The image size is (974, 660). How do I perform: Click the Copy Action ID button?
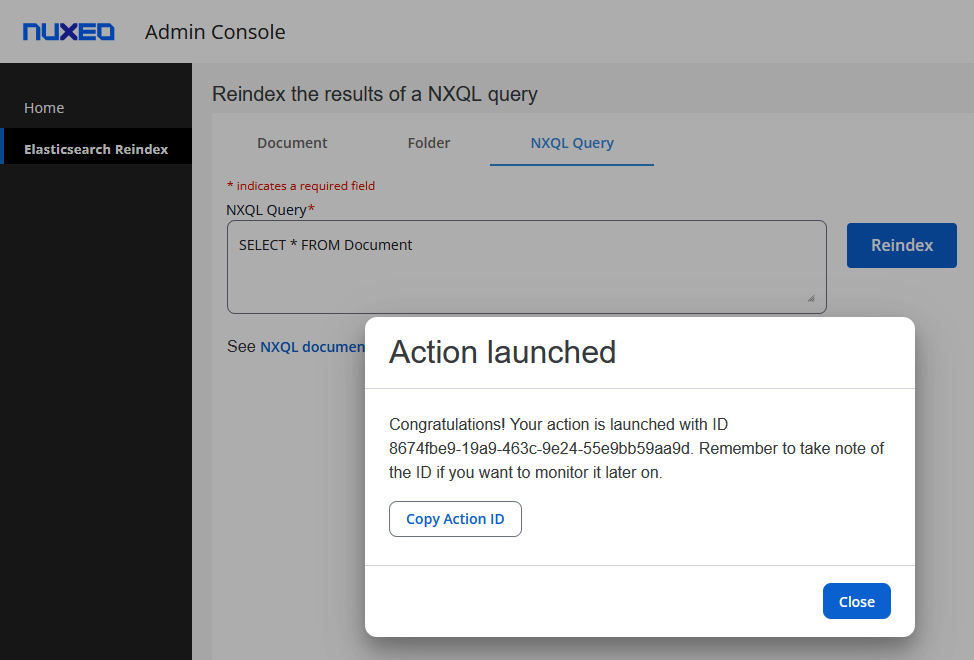pos(455,519)
